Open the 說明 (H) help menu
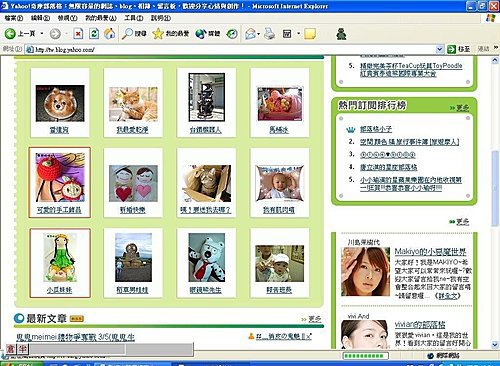 [161, 18]
